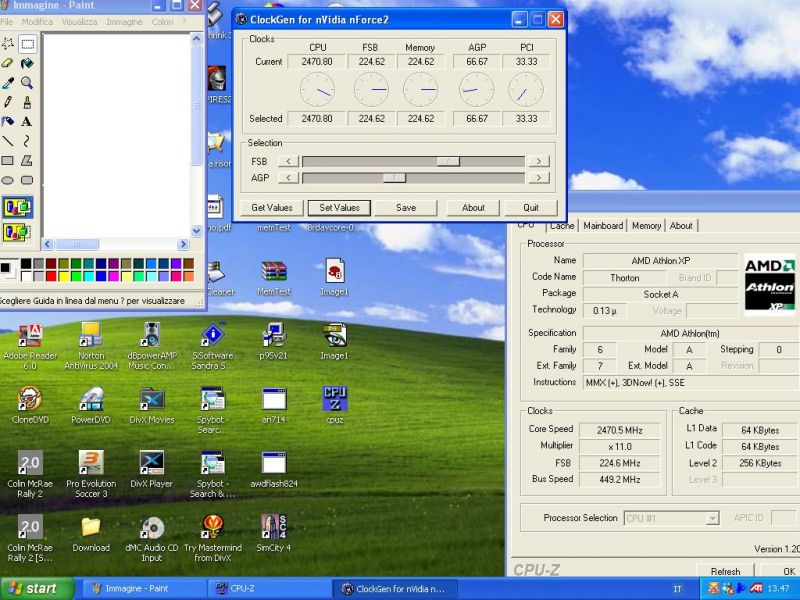The height and width of the screenshot is (600, 800).
Task: Choose the Fill With Color bucket tool
Action: pyautogui.click(x=28, y=63)
